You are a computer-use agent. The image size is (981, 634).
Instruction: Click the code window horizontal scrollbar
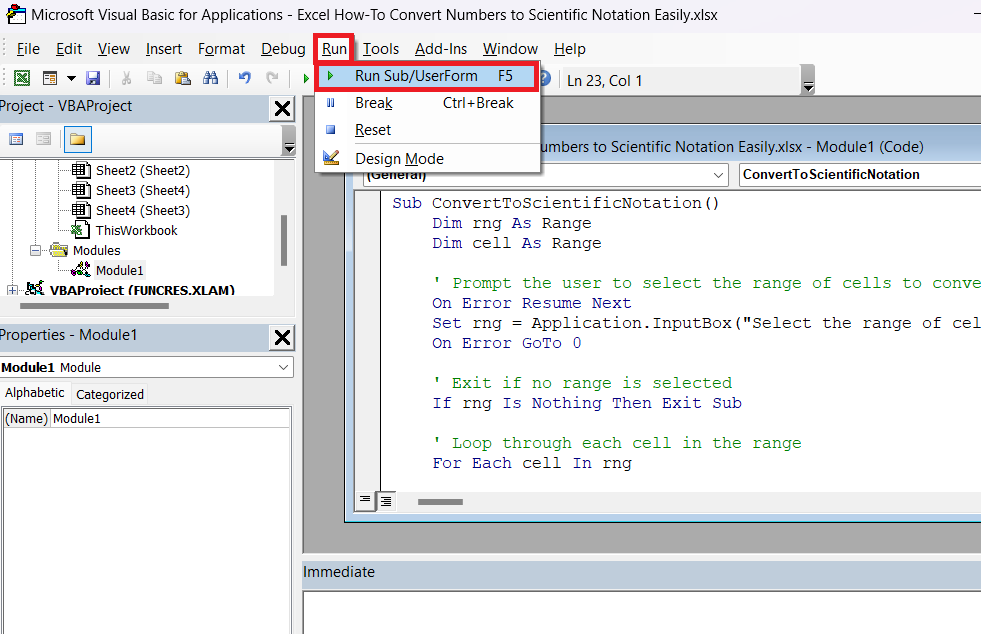pyautogui.click(x=440, y=502)
